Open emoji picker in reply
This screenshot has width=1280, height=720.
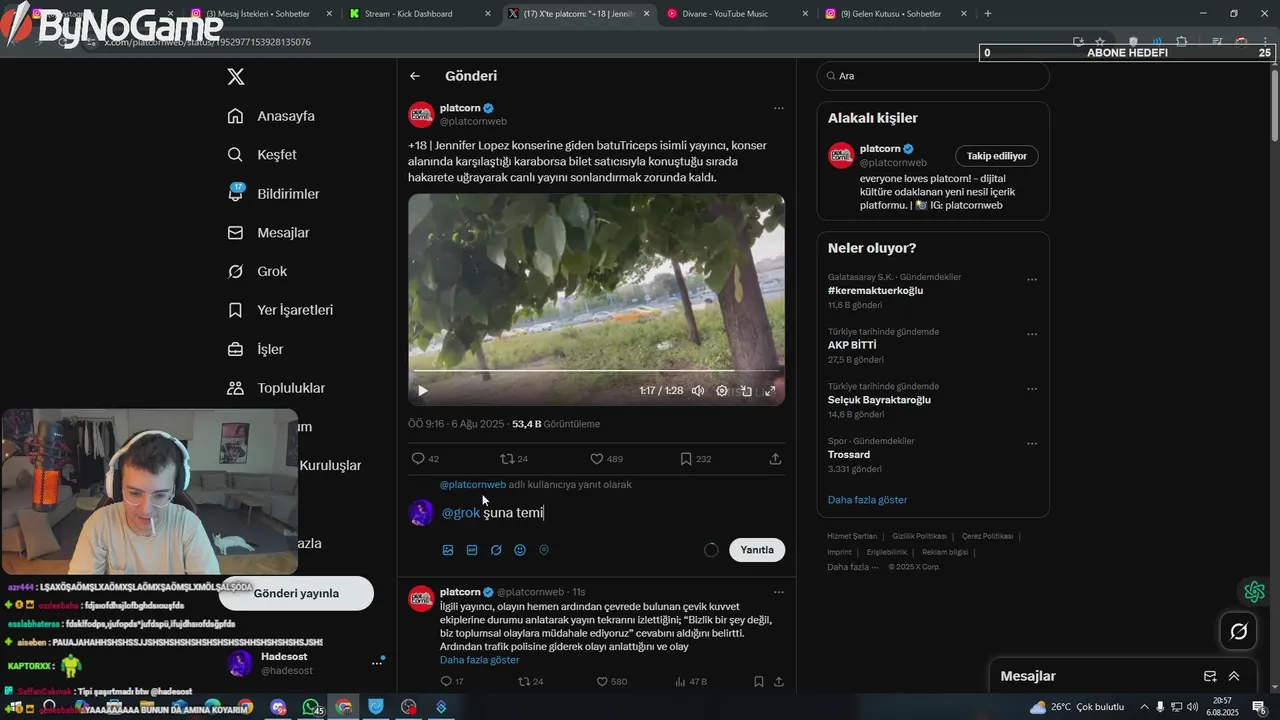pyautogui.click(x=520, y=550)
